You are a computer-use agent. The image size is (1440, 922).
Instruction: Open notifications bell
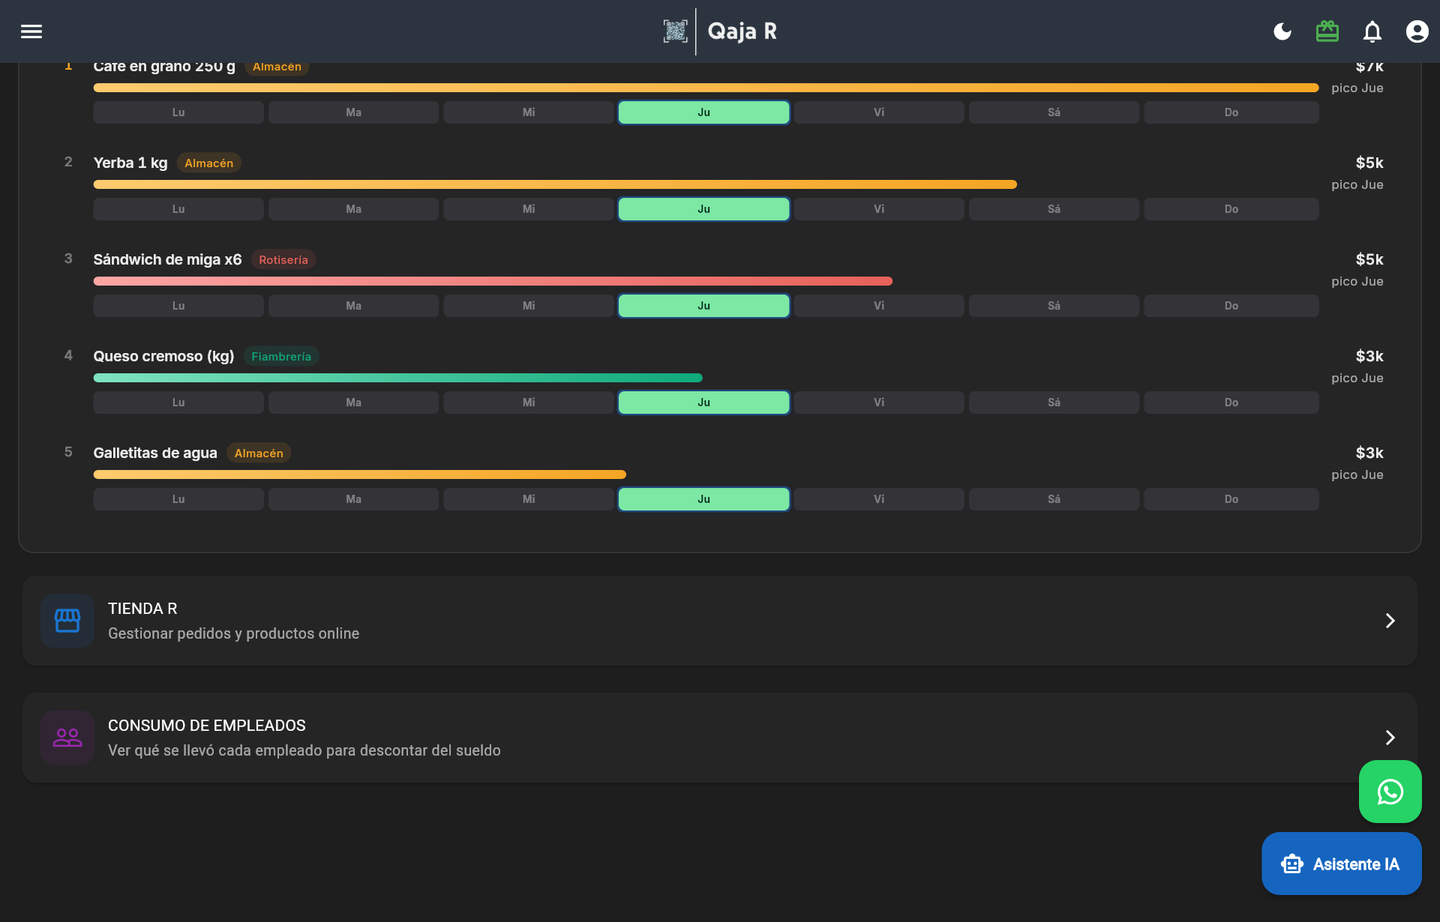coord(1372,32)
